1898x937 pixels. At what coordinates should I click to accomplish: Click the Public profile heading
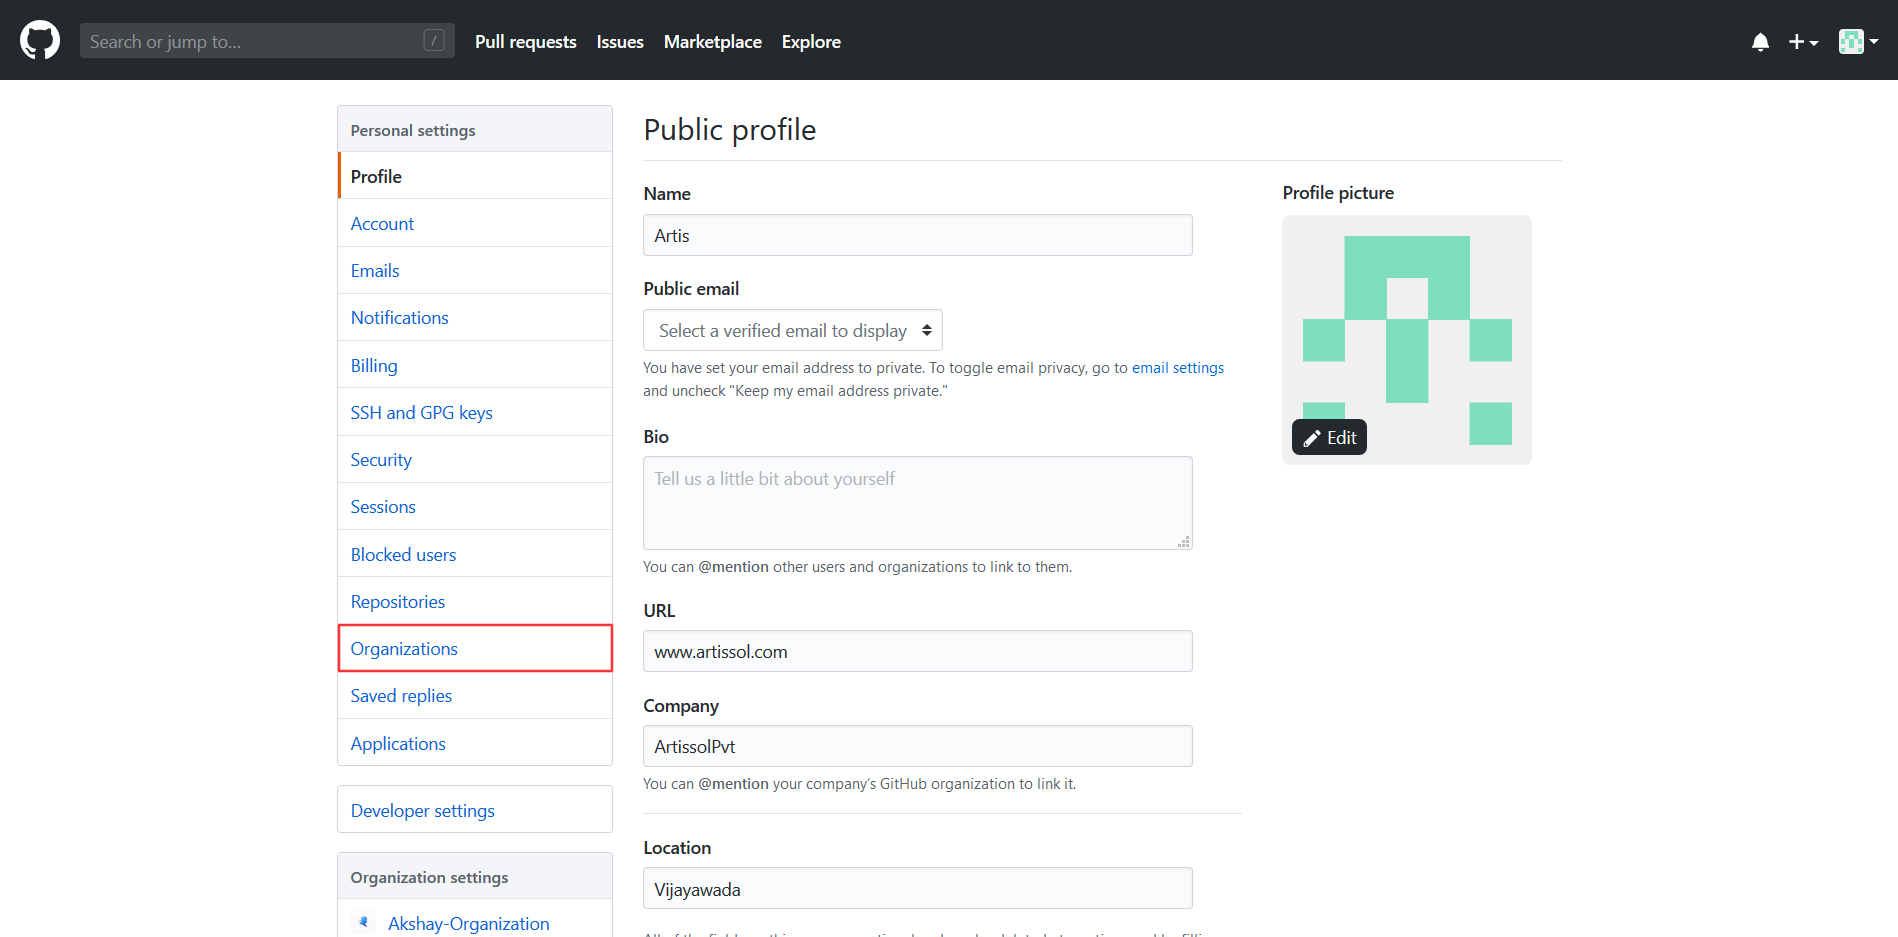[x=730, y=130]
